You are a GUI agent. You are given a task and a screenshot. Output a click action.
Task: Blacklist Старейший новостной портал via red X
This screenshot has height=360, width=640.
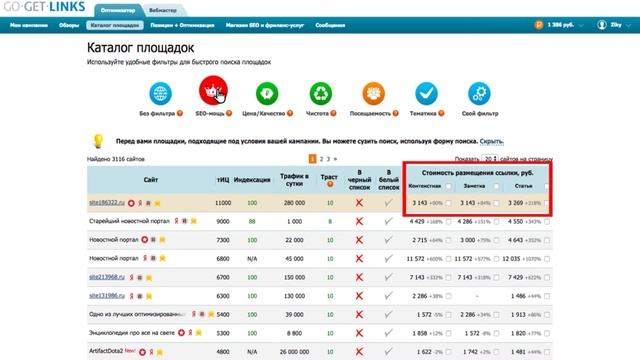pyautogui.click(x=359, y=221)
